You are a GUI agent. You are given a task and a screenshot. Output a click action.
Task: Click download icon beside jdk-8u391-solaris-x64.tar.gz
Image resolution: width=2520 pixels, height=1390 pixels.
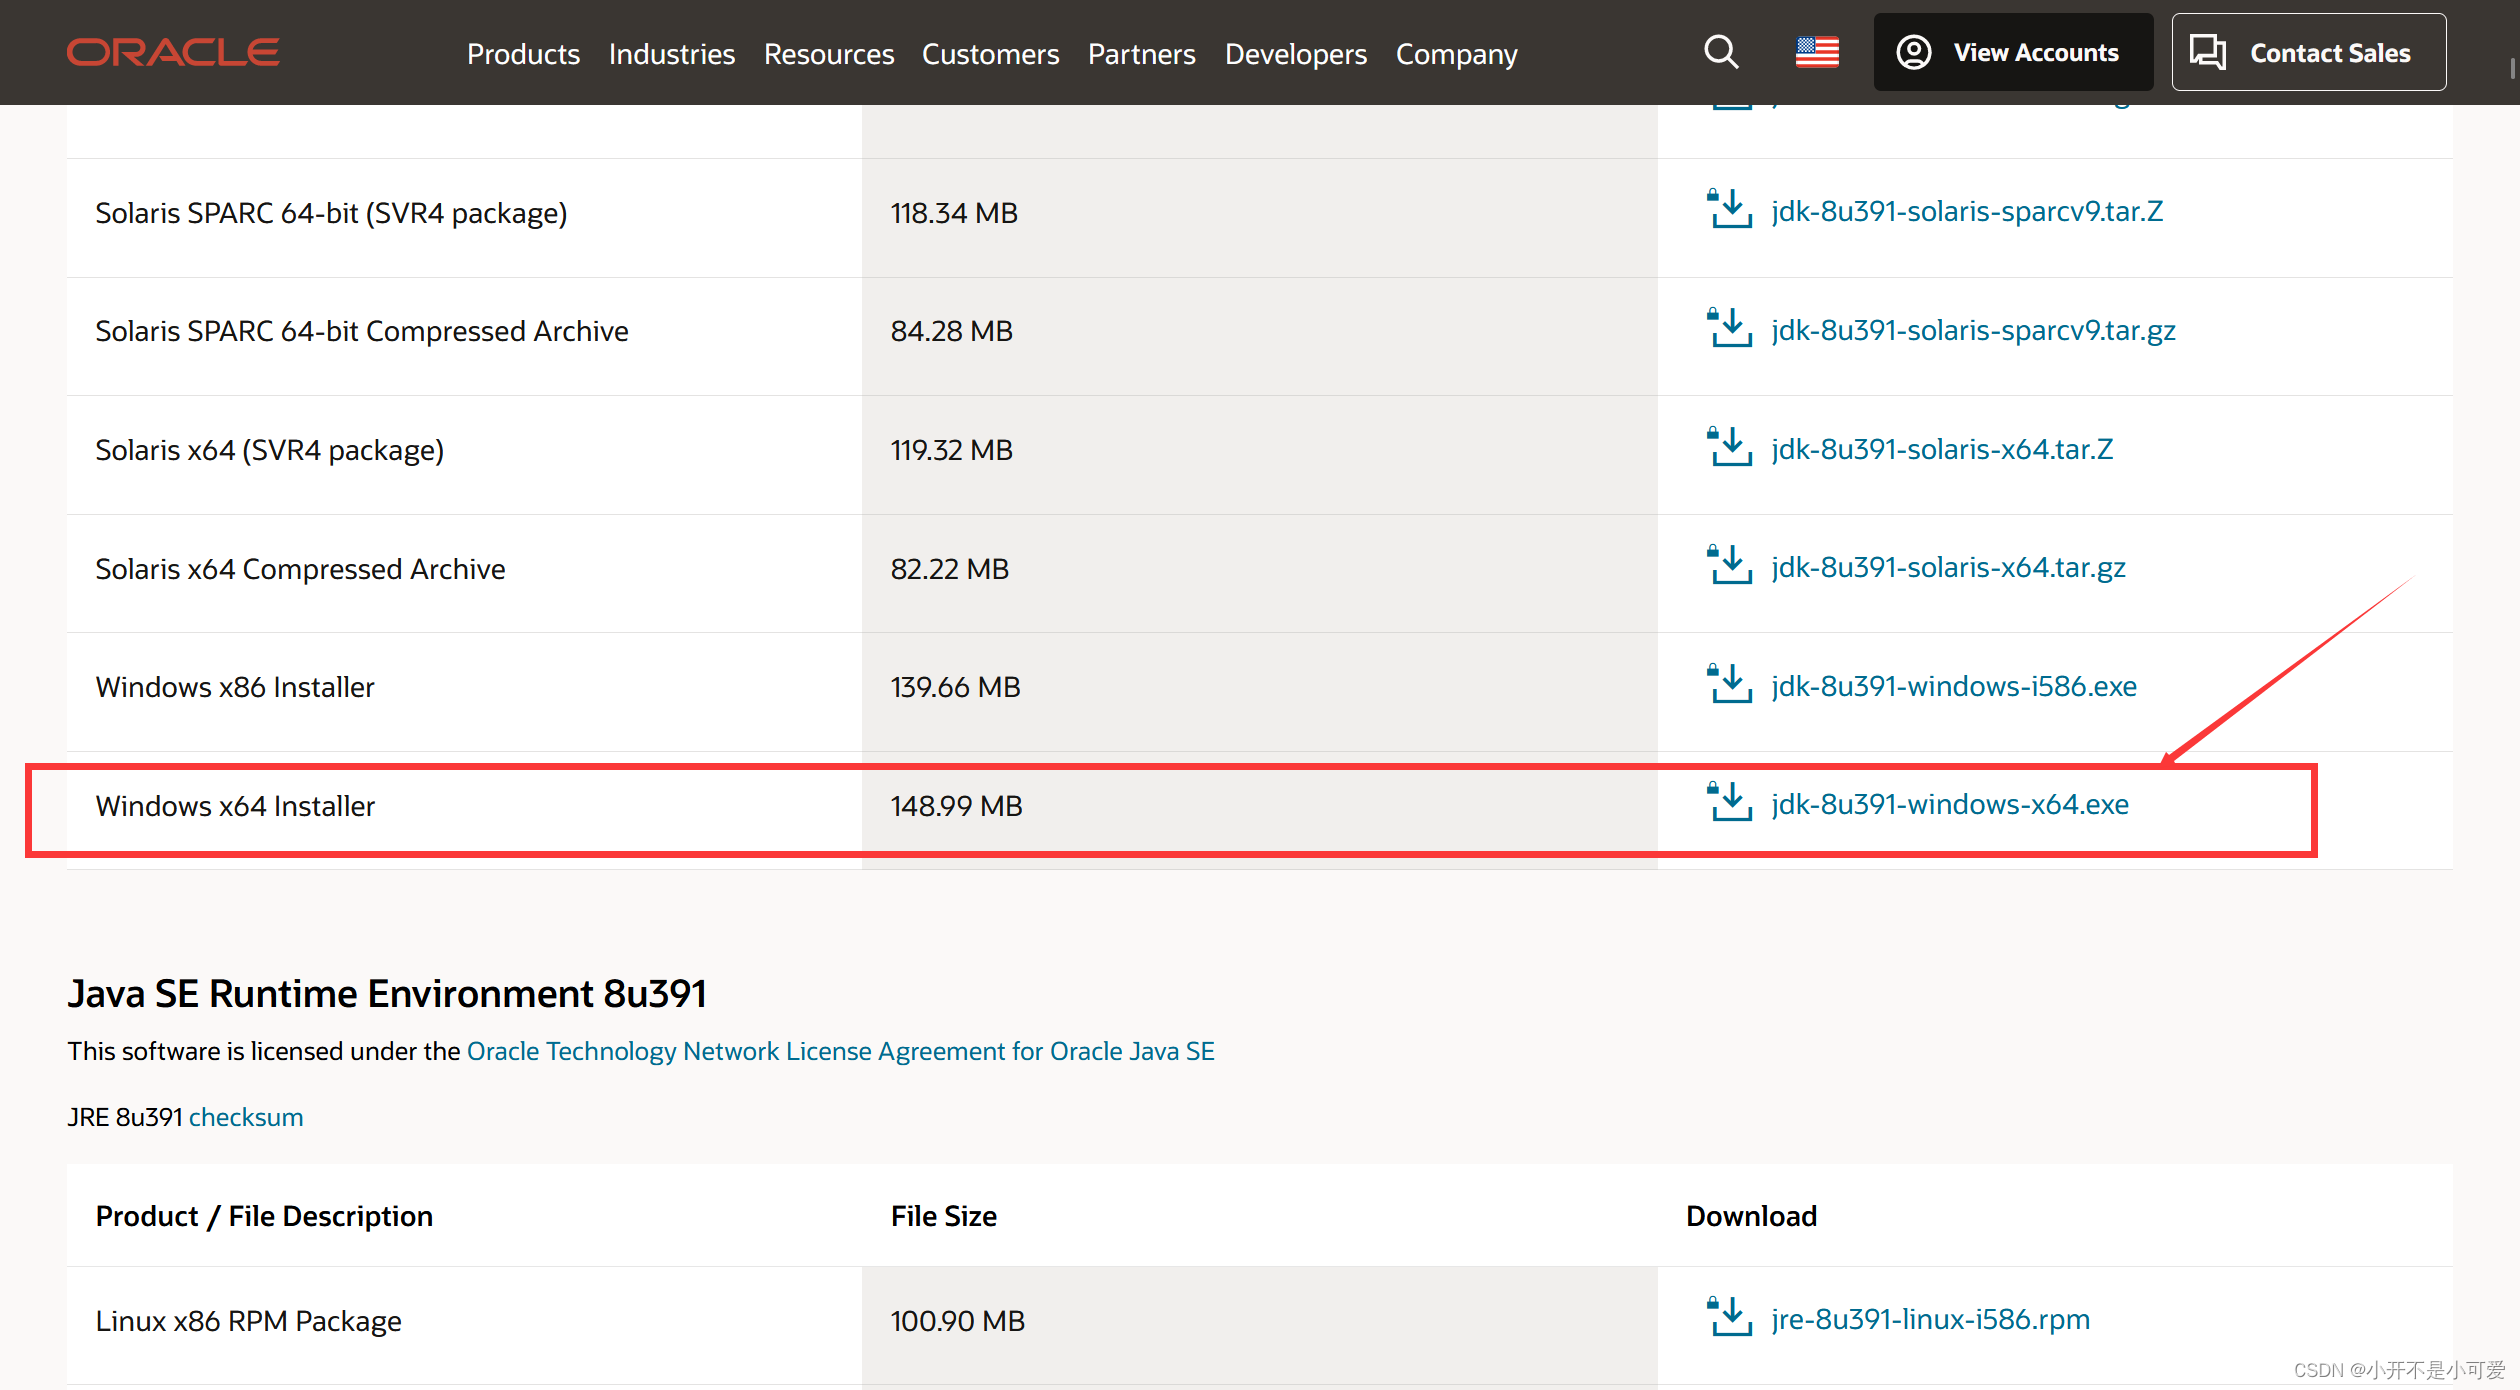[x=1729, y=565]
